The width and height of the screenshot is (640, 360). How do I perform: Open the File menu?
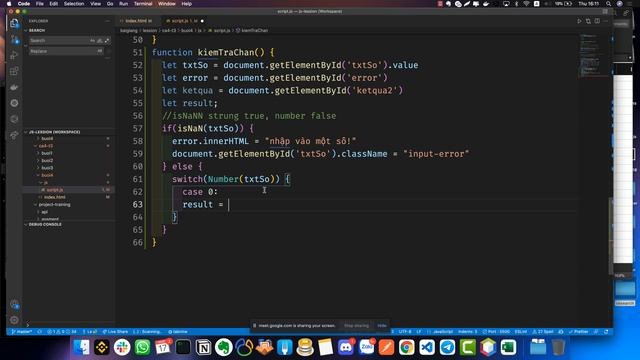(40, 4)
